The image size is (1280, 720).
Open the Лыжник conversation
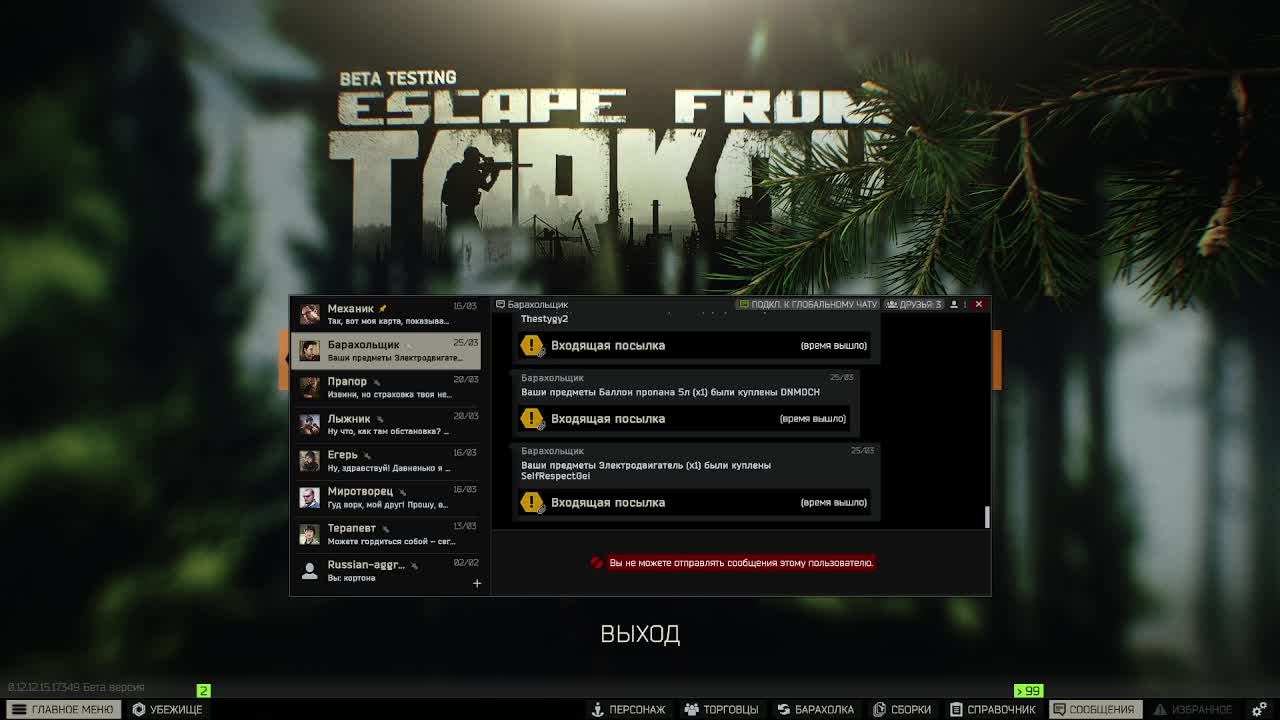pyautogui.click(x=385, y=424)
